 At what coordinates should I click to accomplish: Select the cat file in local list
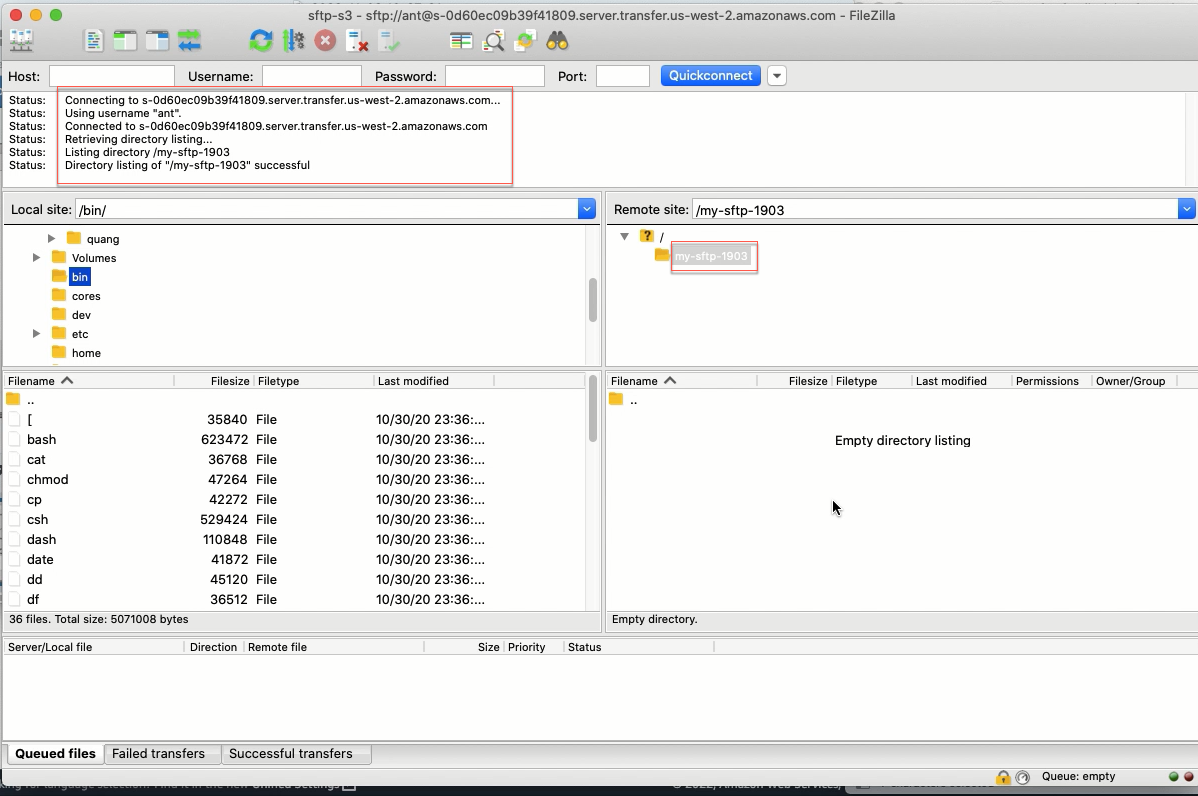[x=294, y=459]
